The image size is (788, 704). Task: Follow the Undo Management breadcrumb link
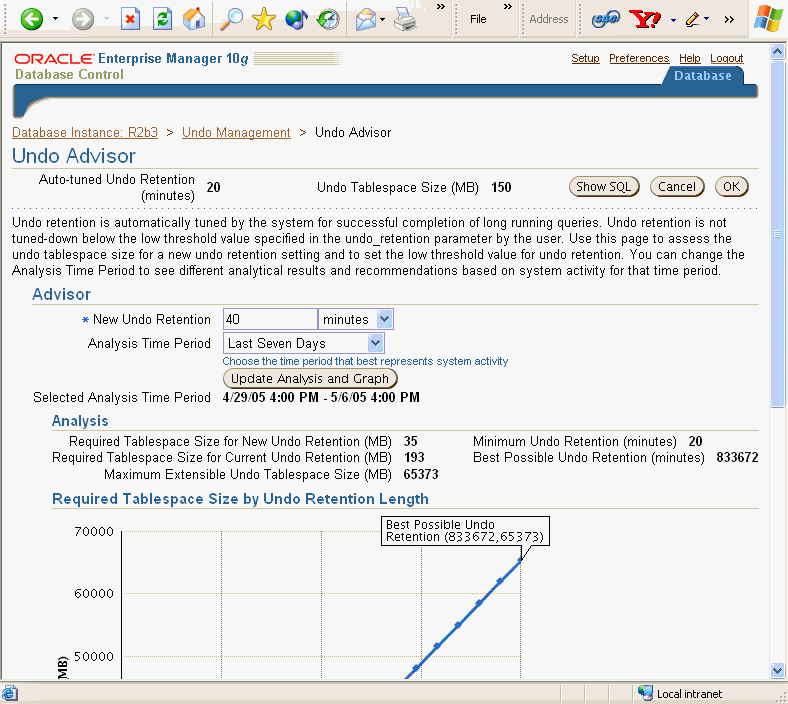tap(236, 133)
